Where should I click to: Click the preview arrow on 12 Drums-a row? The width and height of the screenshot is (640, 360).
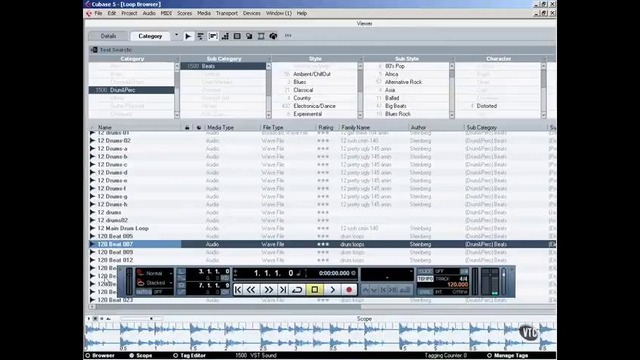pos(93,149)
